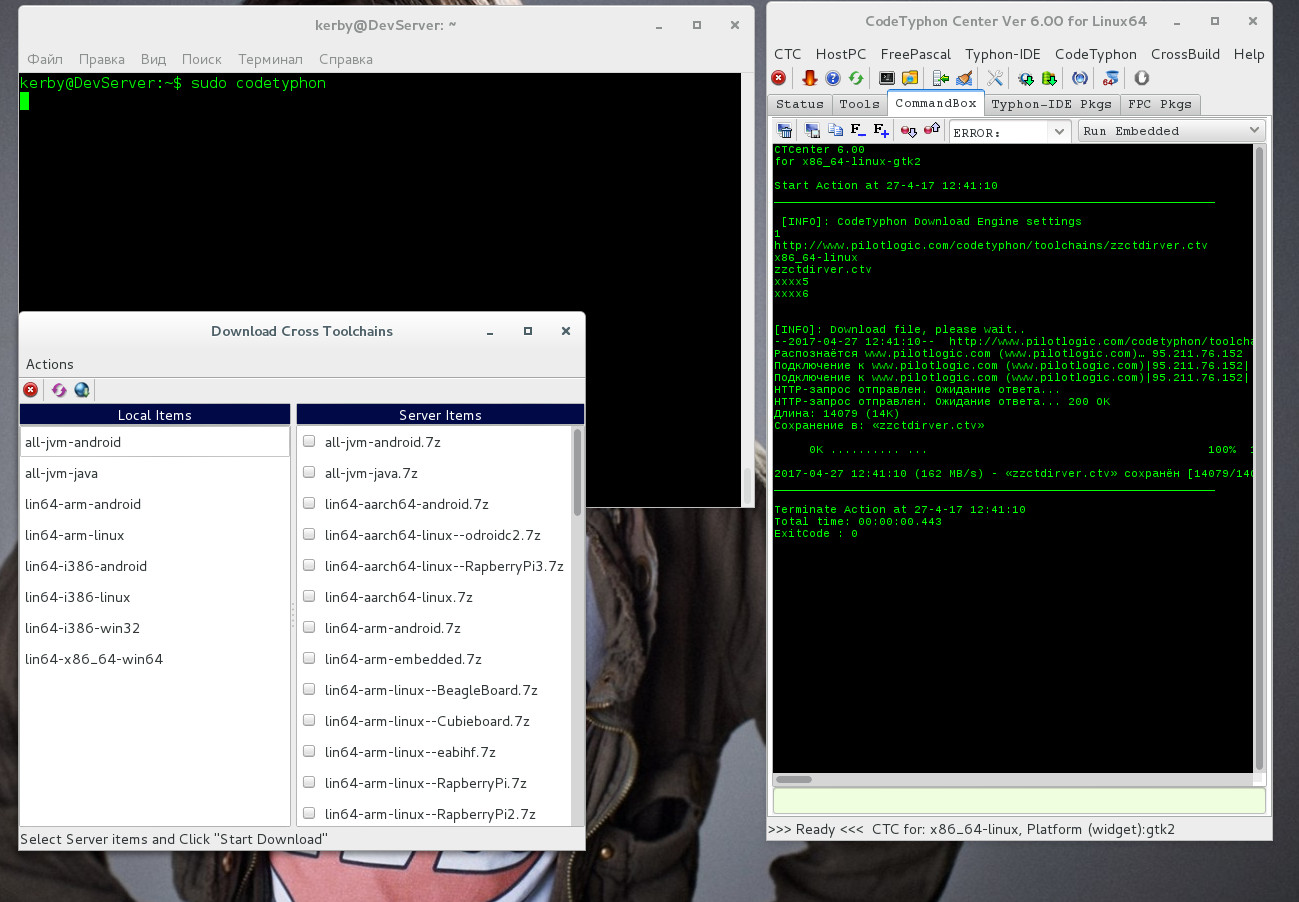The image size is (1299, 902).
Task: Open the blue help question-mark icon
Action: click(x=833, y=78)
